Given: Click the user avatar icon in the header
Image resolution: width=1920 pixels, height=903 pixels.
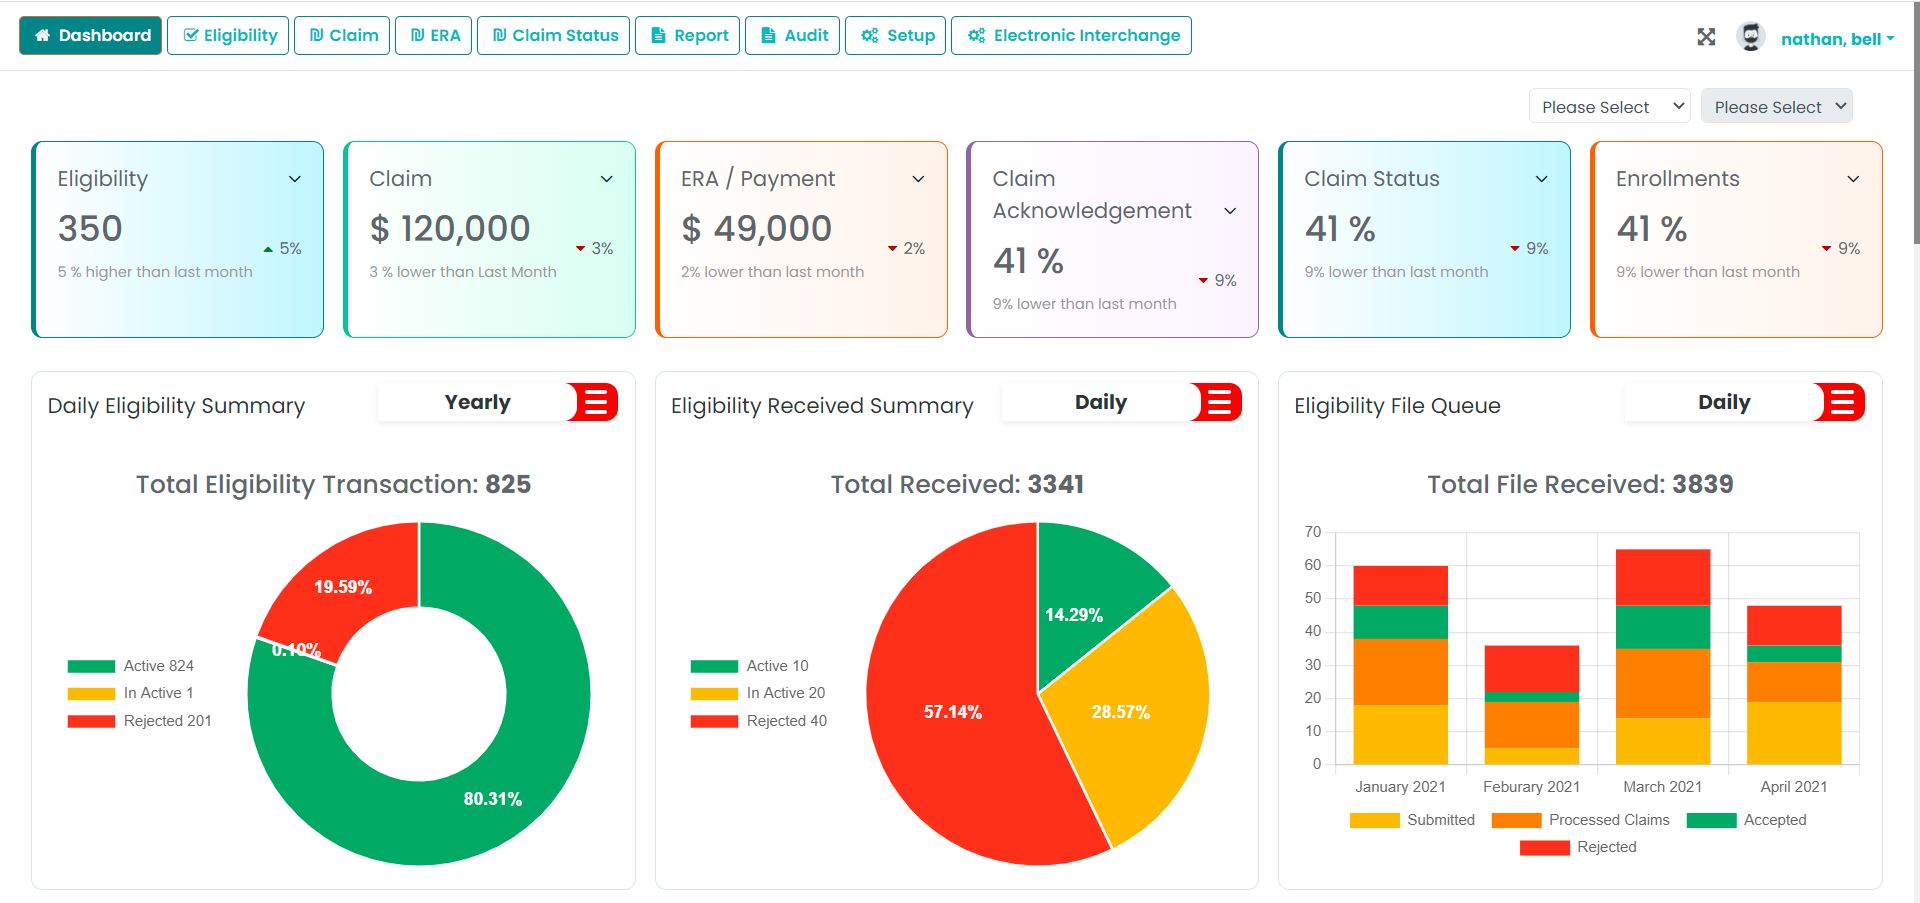Looking at the screenshot, I should (1750, 37).
